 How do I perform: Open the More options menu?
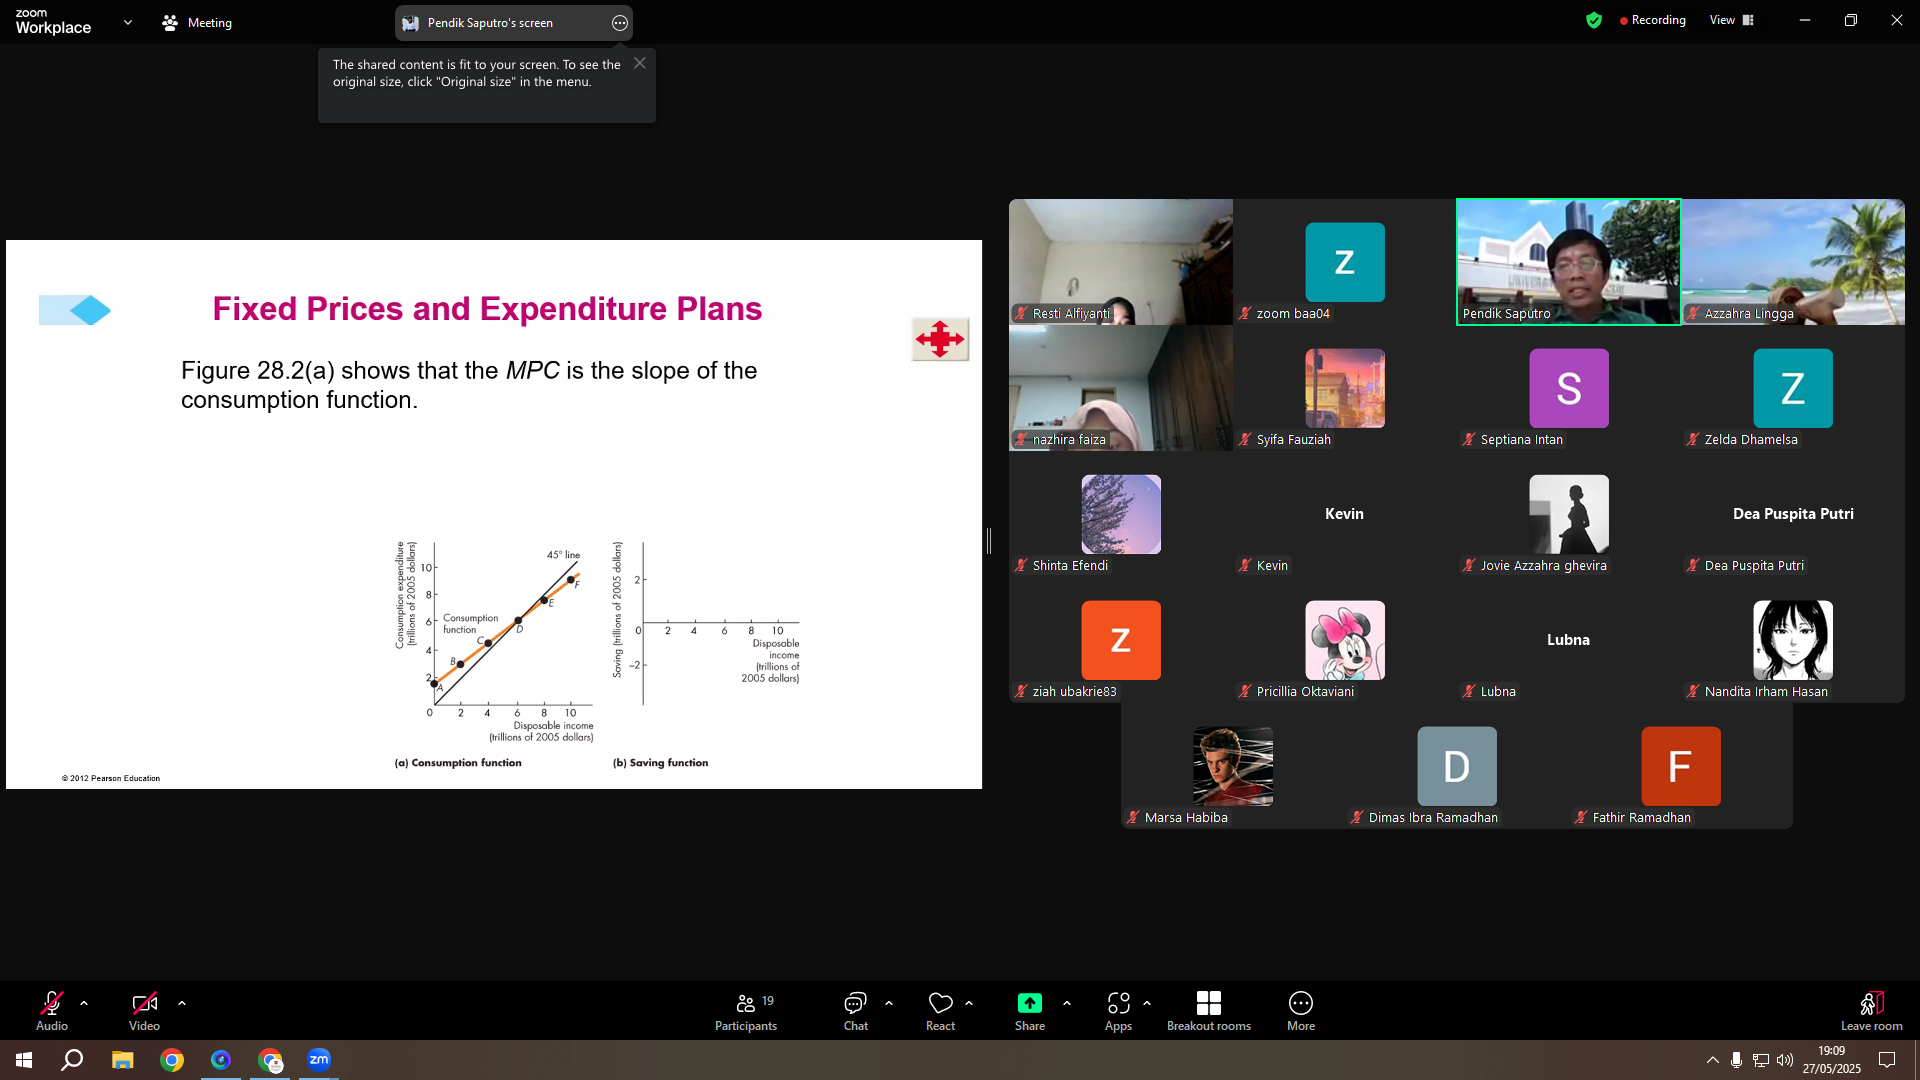(1301, 1010)
